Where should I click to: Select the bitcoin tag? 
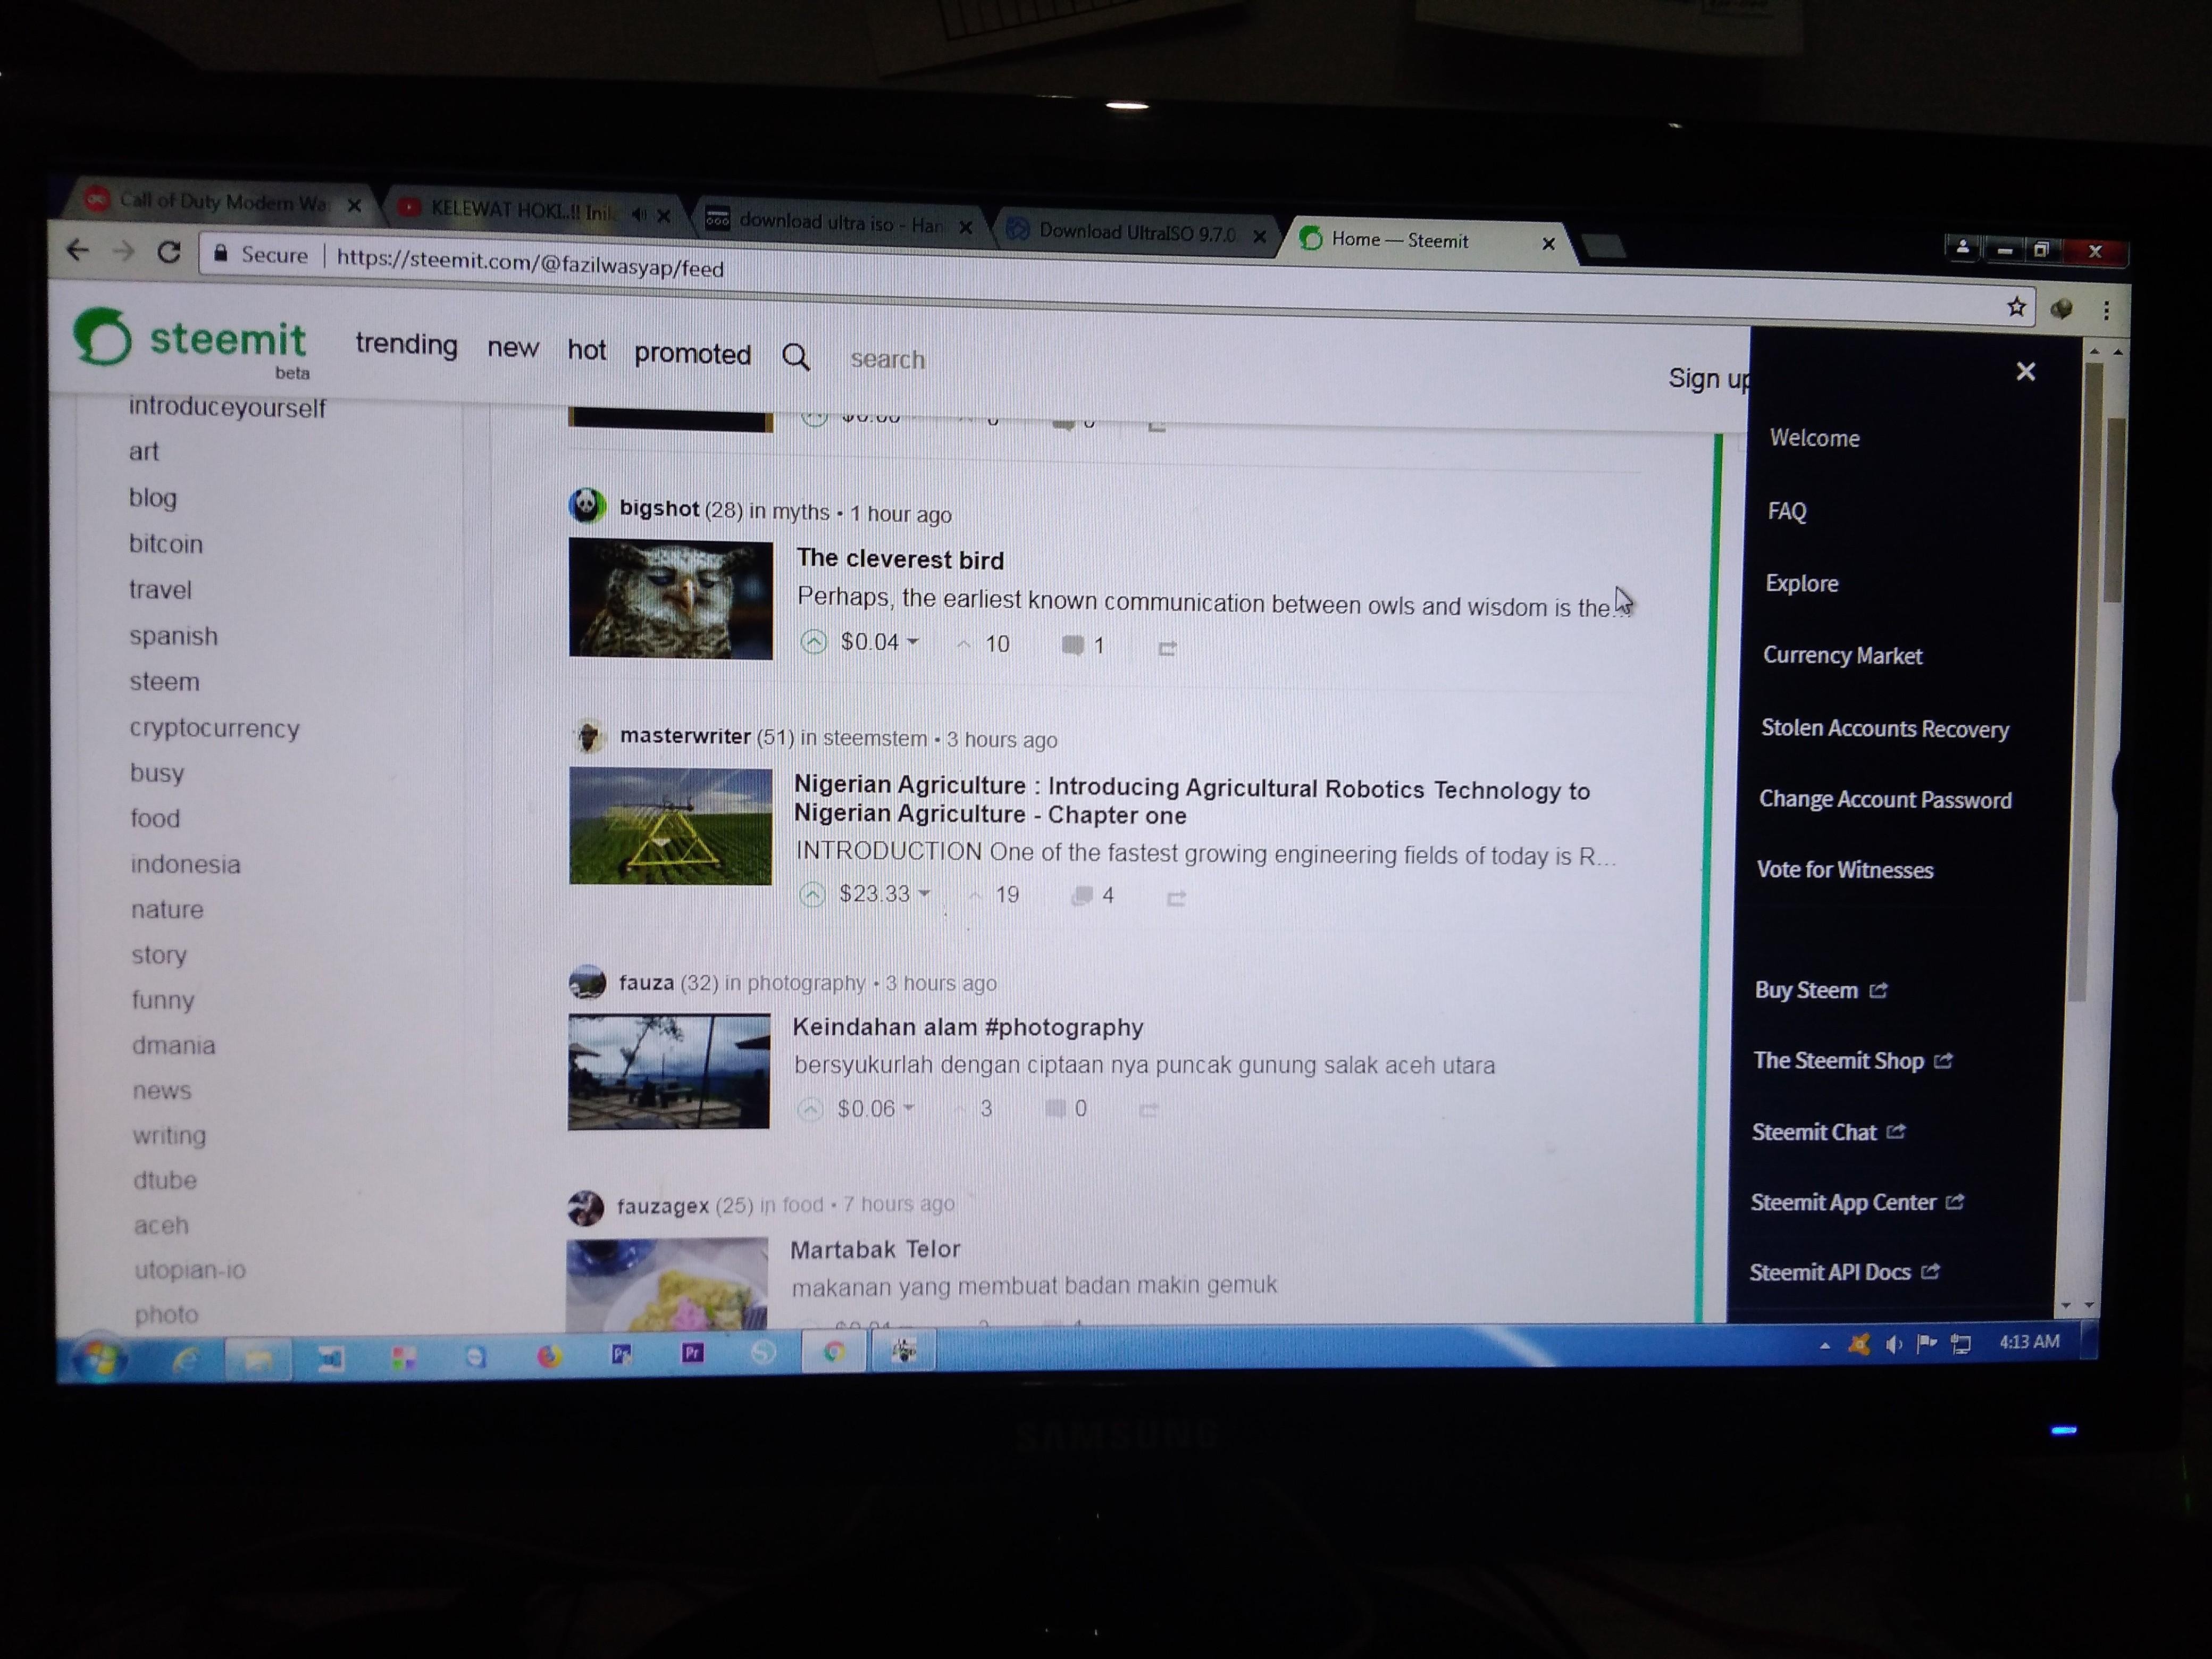166,544
